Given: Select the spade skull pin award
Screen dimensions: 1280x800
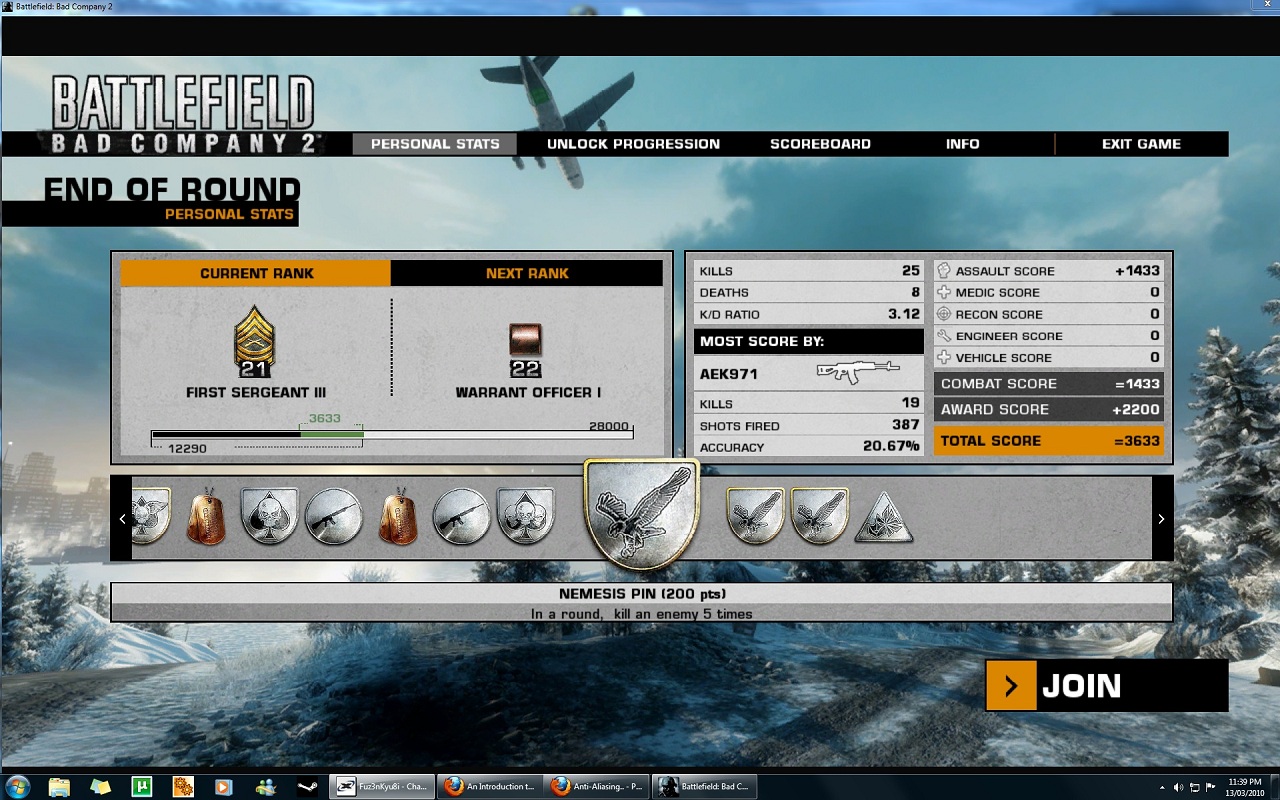Looking at the screenshot, I should pyautogui.click(x=269, y=516).
